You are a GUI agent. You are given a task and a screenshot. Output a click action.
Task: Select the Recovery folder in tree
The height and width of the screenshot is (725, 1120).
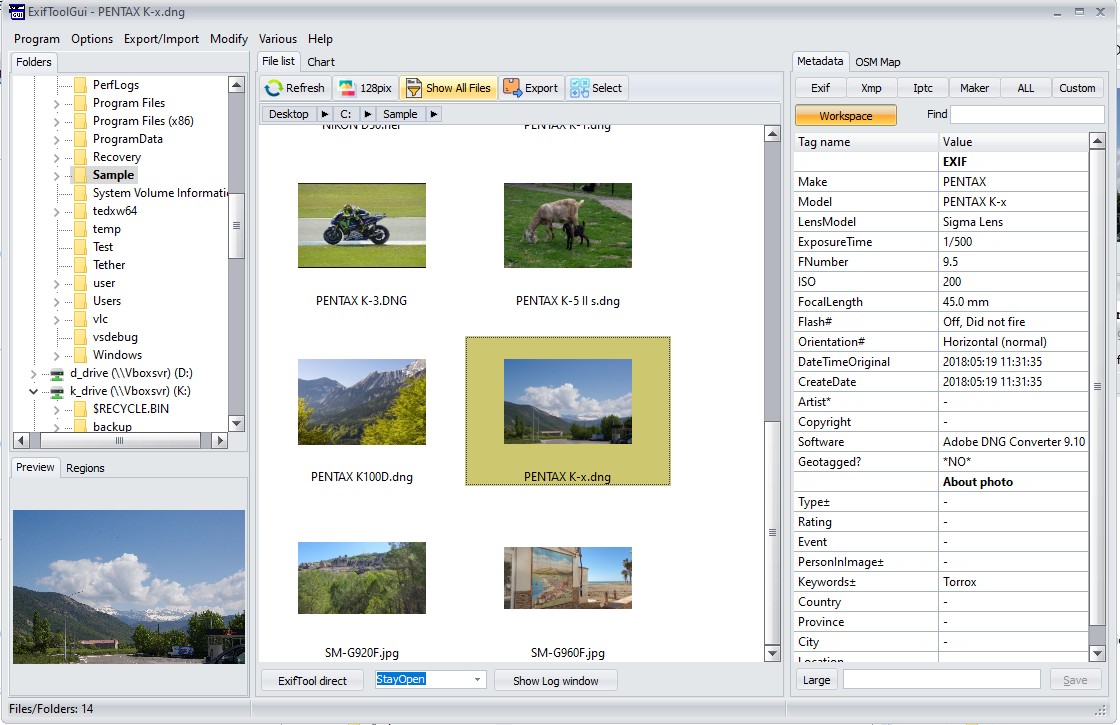pyautogui.click(x=116, y=157)
